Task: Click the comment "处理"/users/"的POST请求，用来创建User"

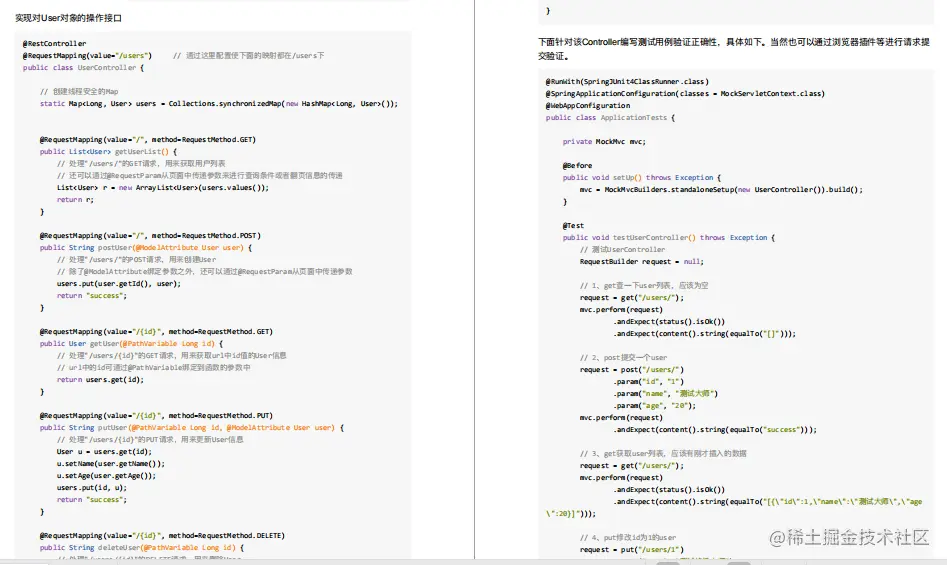Action: [136, 260]
